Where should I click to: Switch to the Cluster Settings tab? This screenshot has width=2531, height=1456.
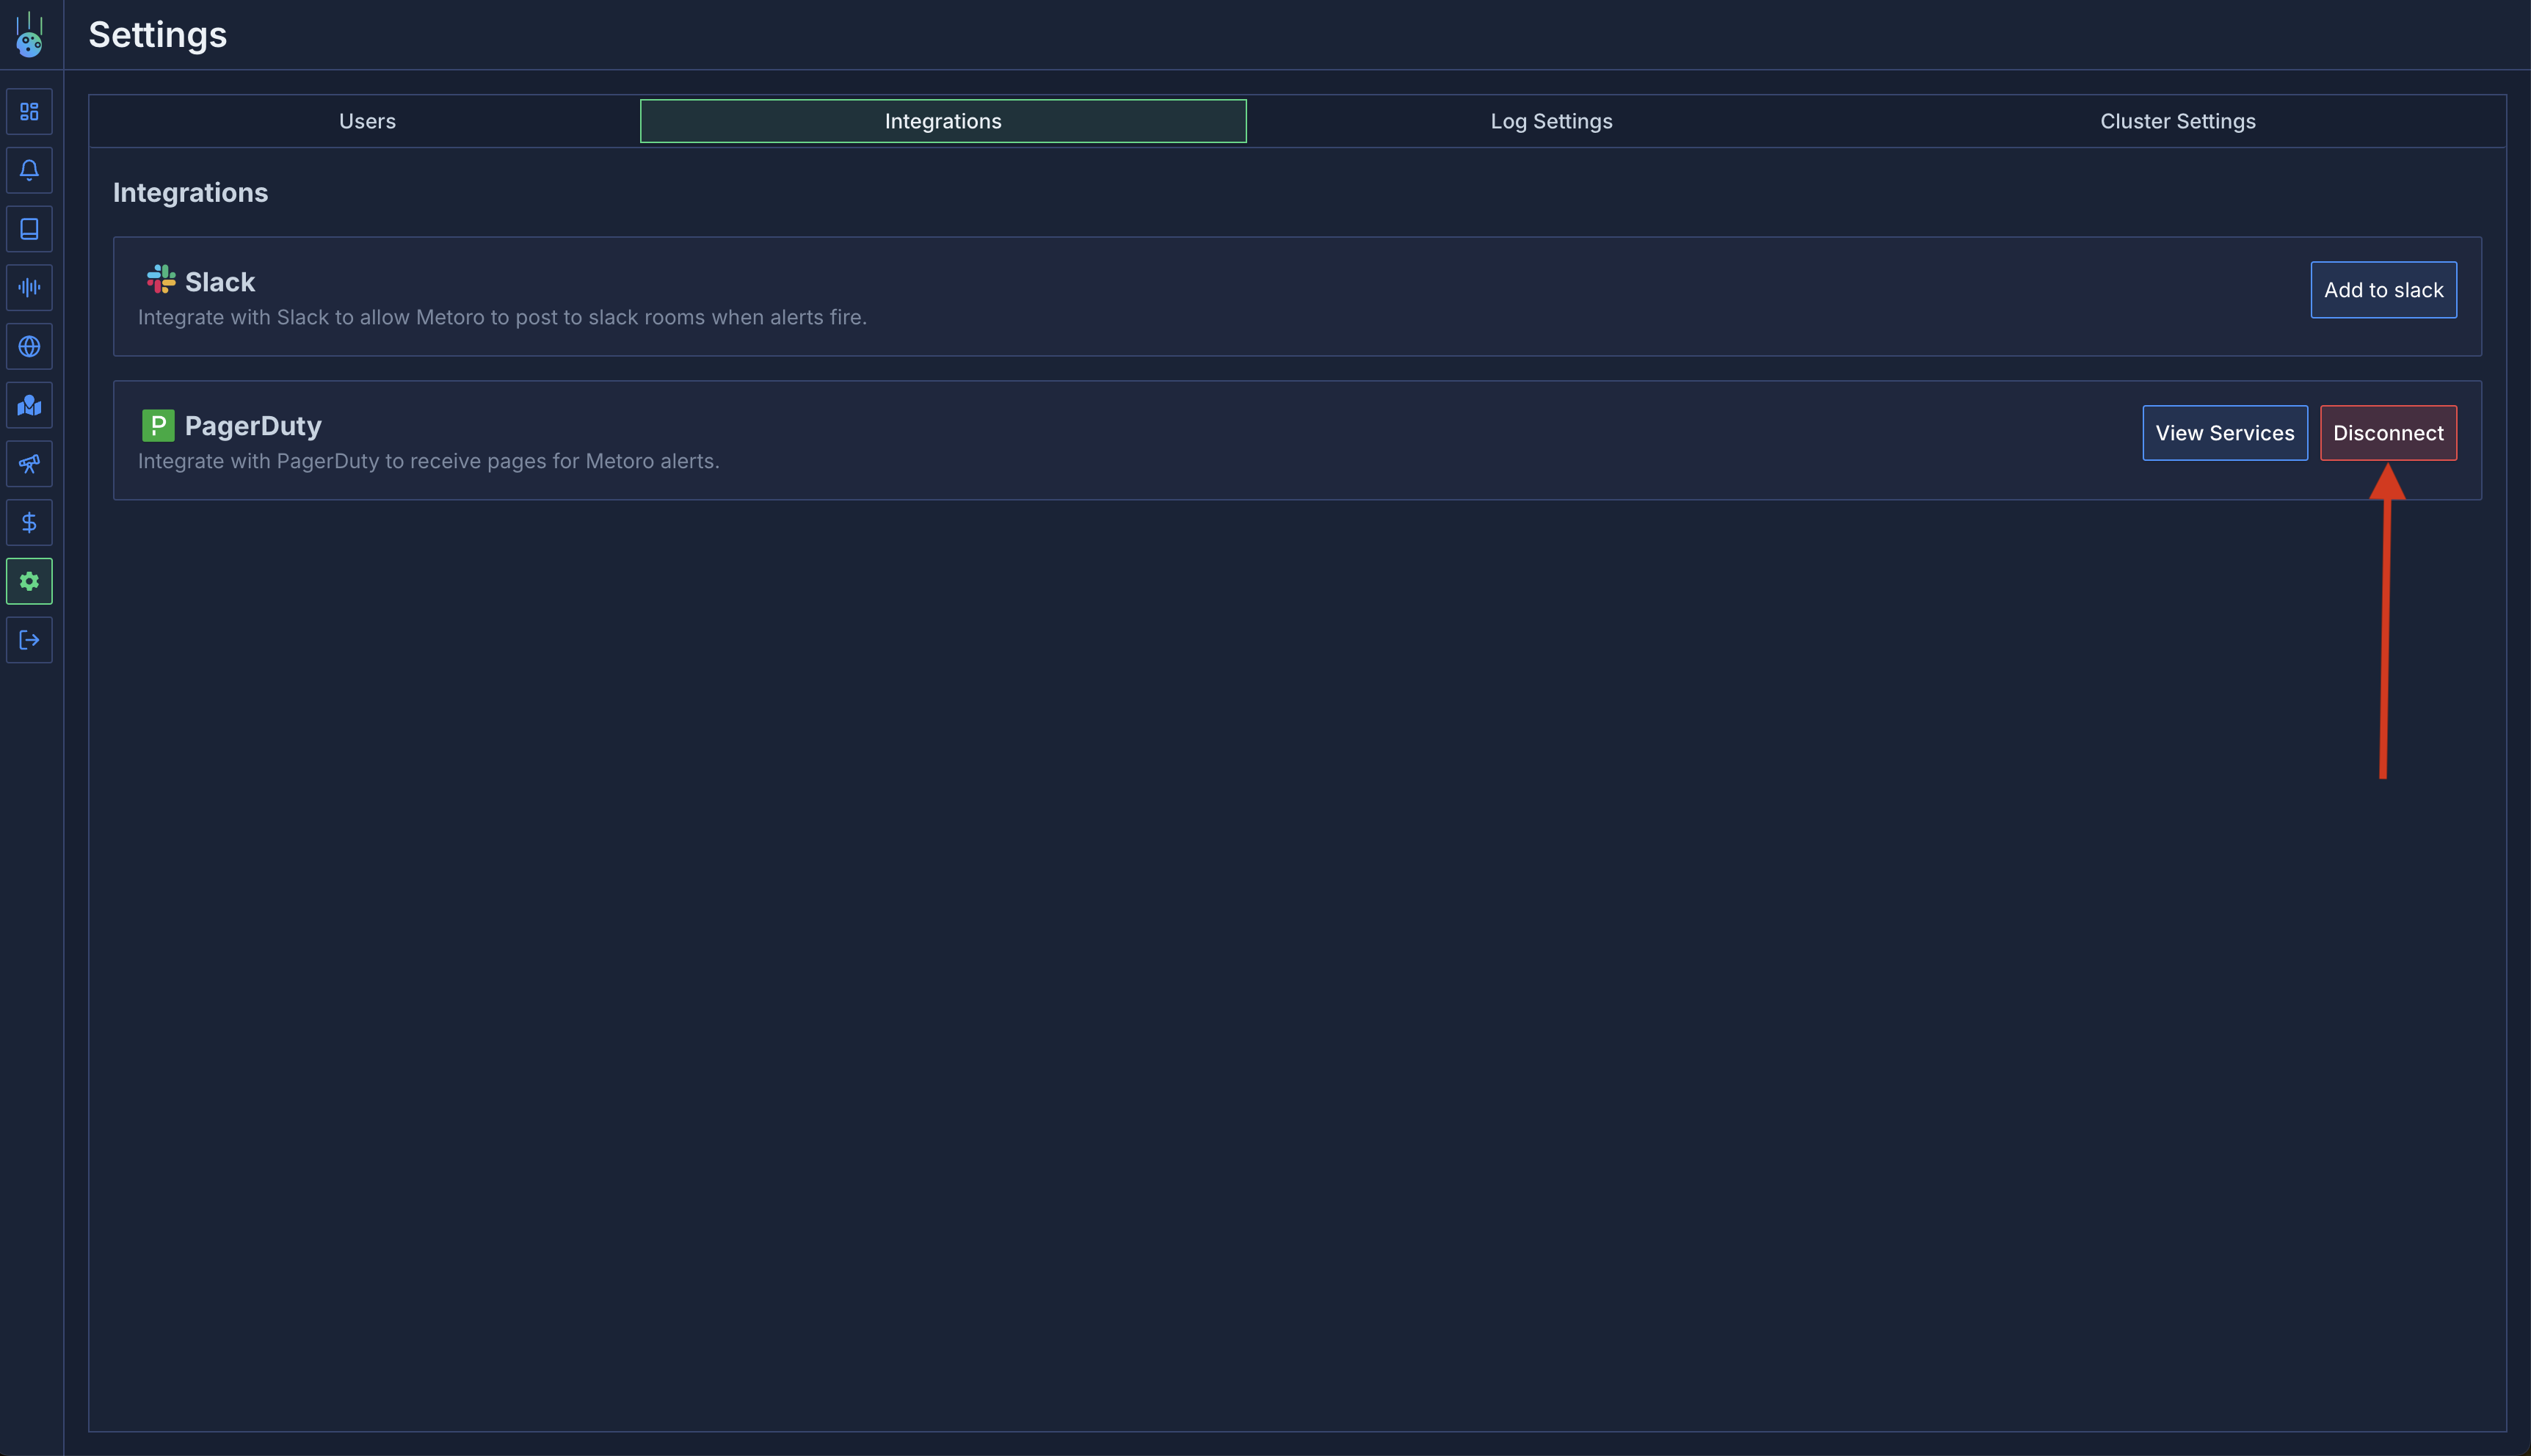tap(2177, 120)
